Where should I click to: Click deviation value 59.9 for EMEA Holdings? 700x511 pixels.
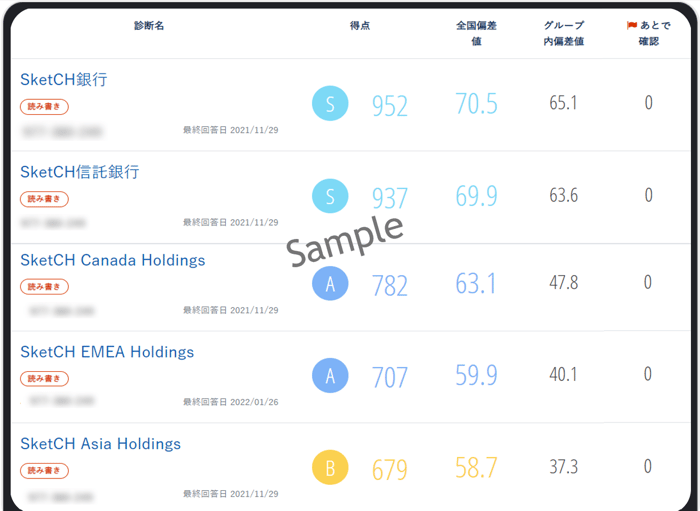click(476, 375)
